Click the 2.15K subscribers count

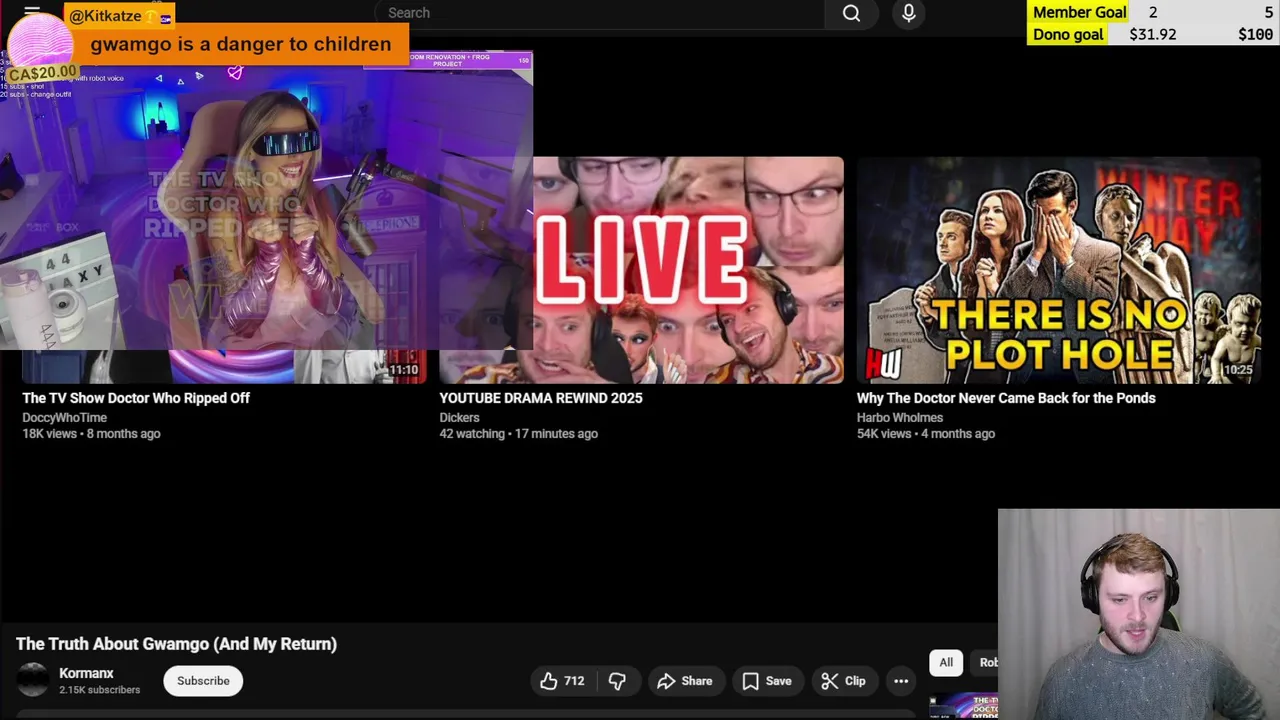(99, 690)
